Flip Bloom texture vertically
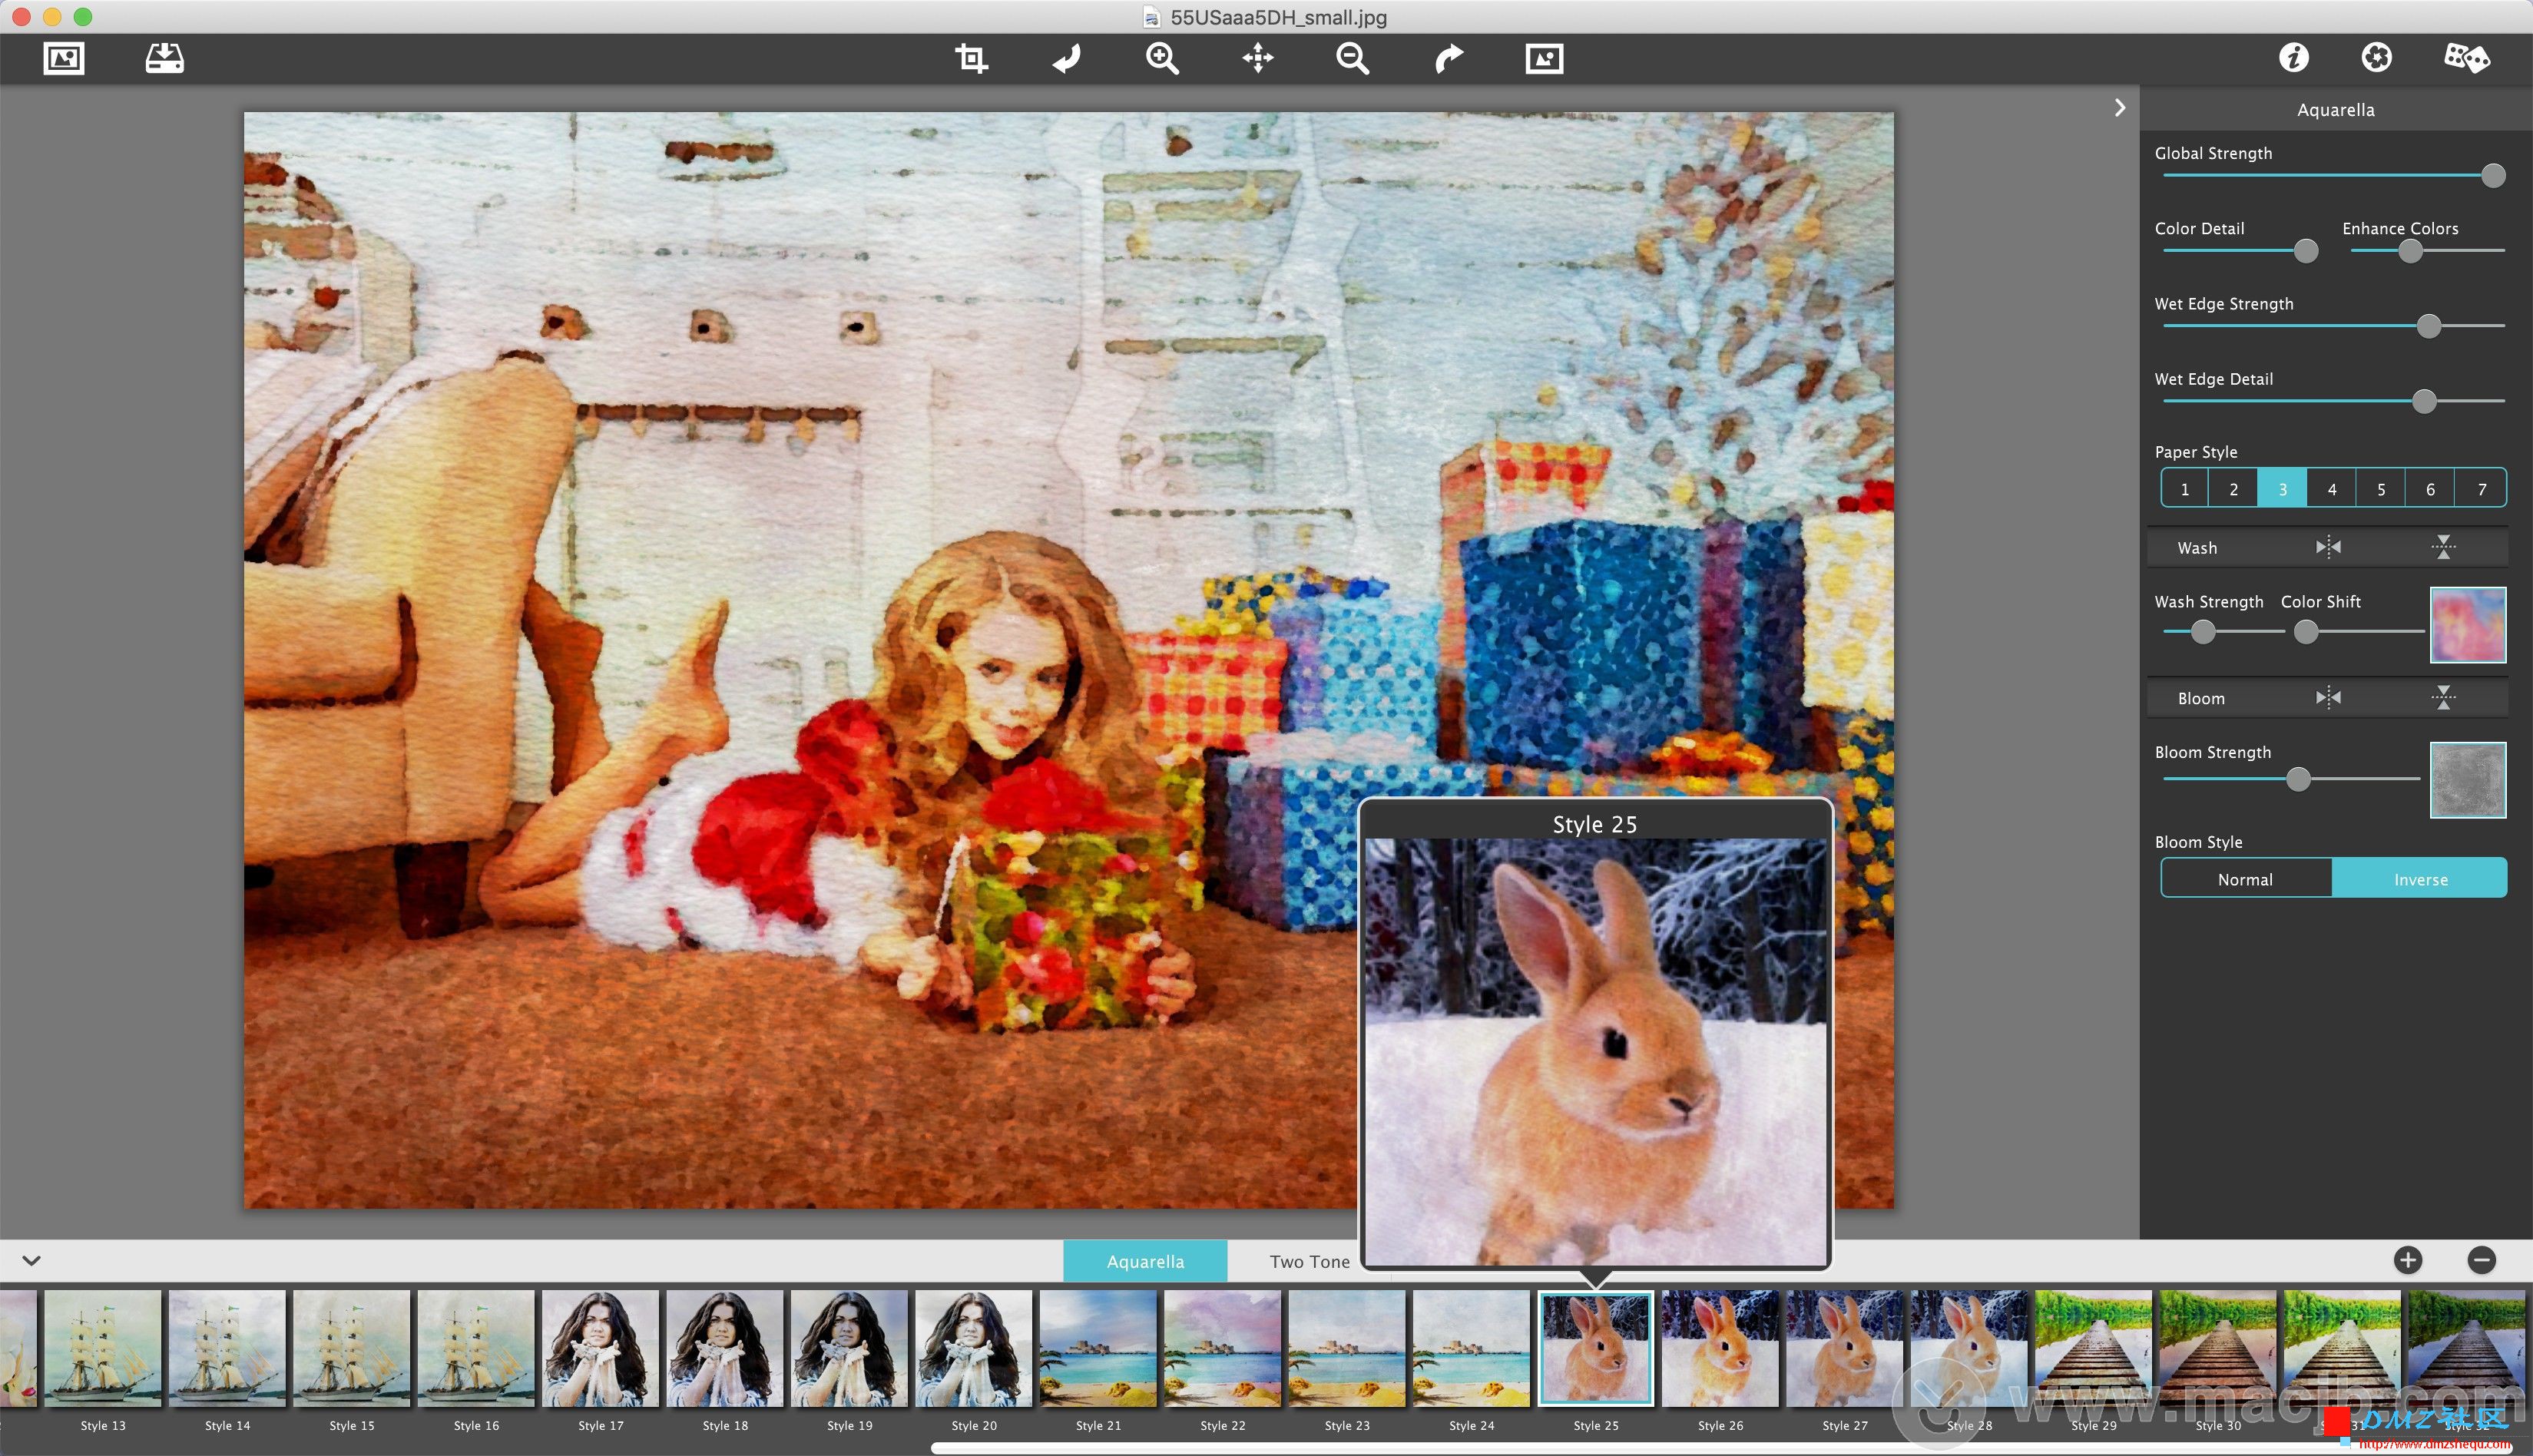 click(2443, 697)
